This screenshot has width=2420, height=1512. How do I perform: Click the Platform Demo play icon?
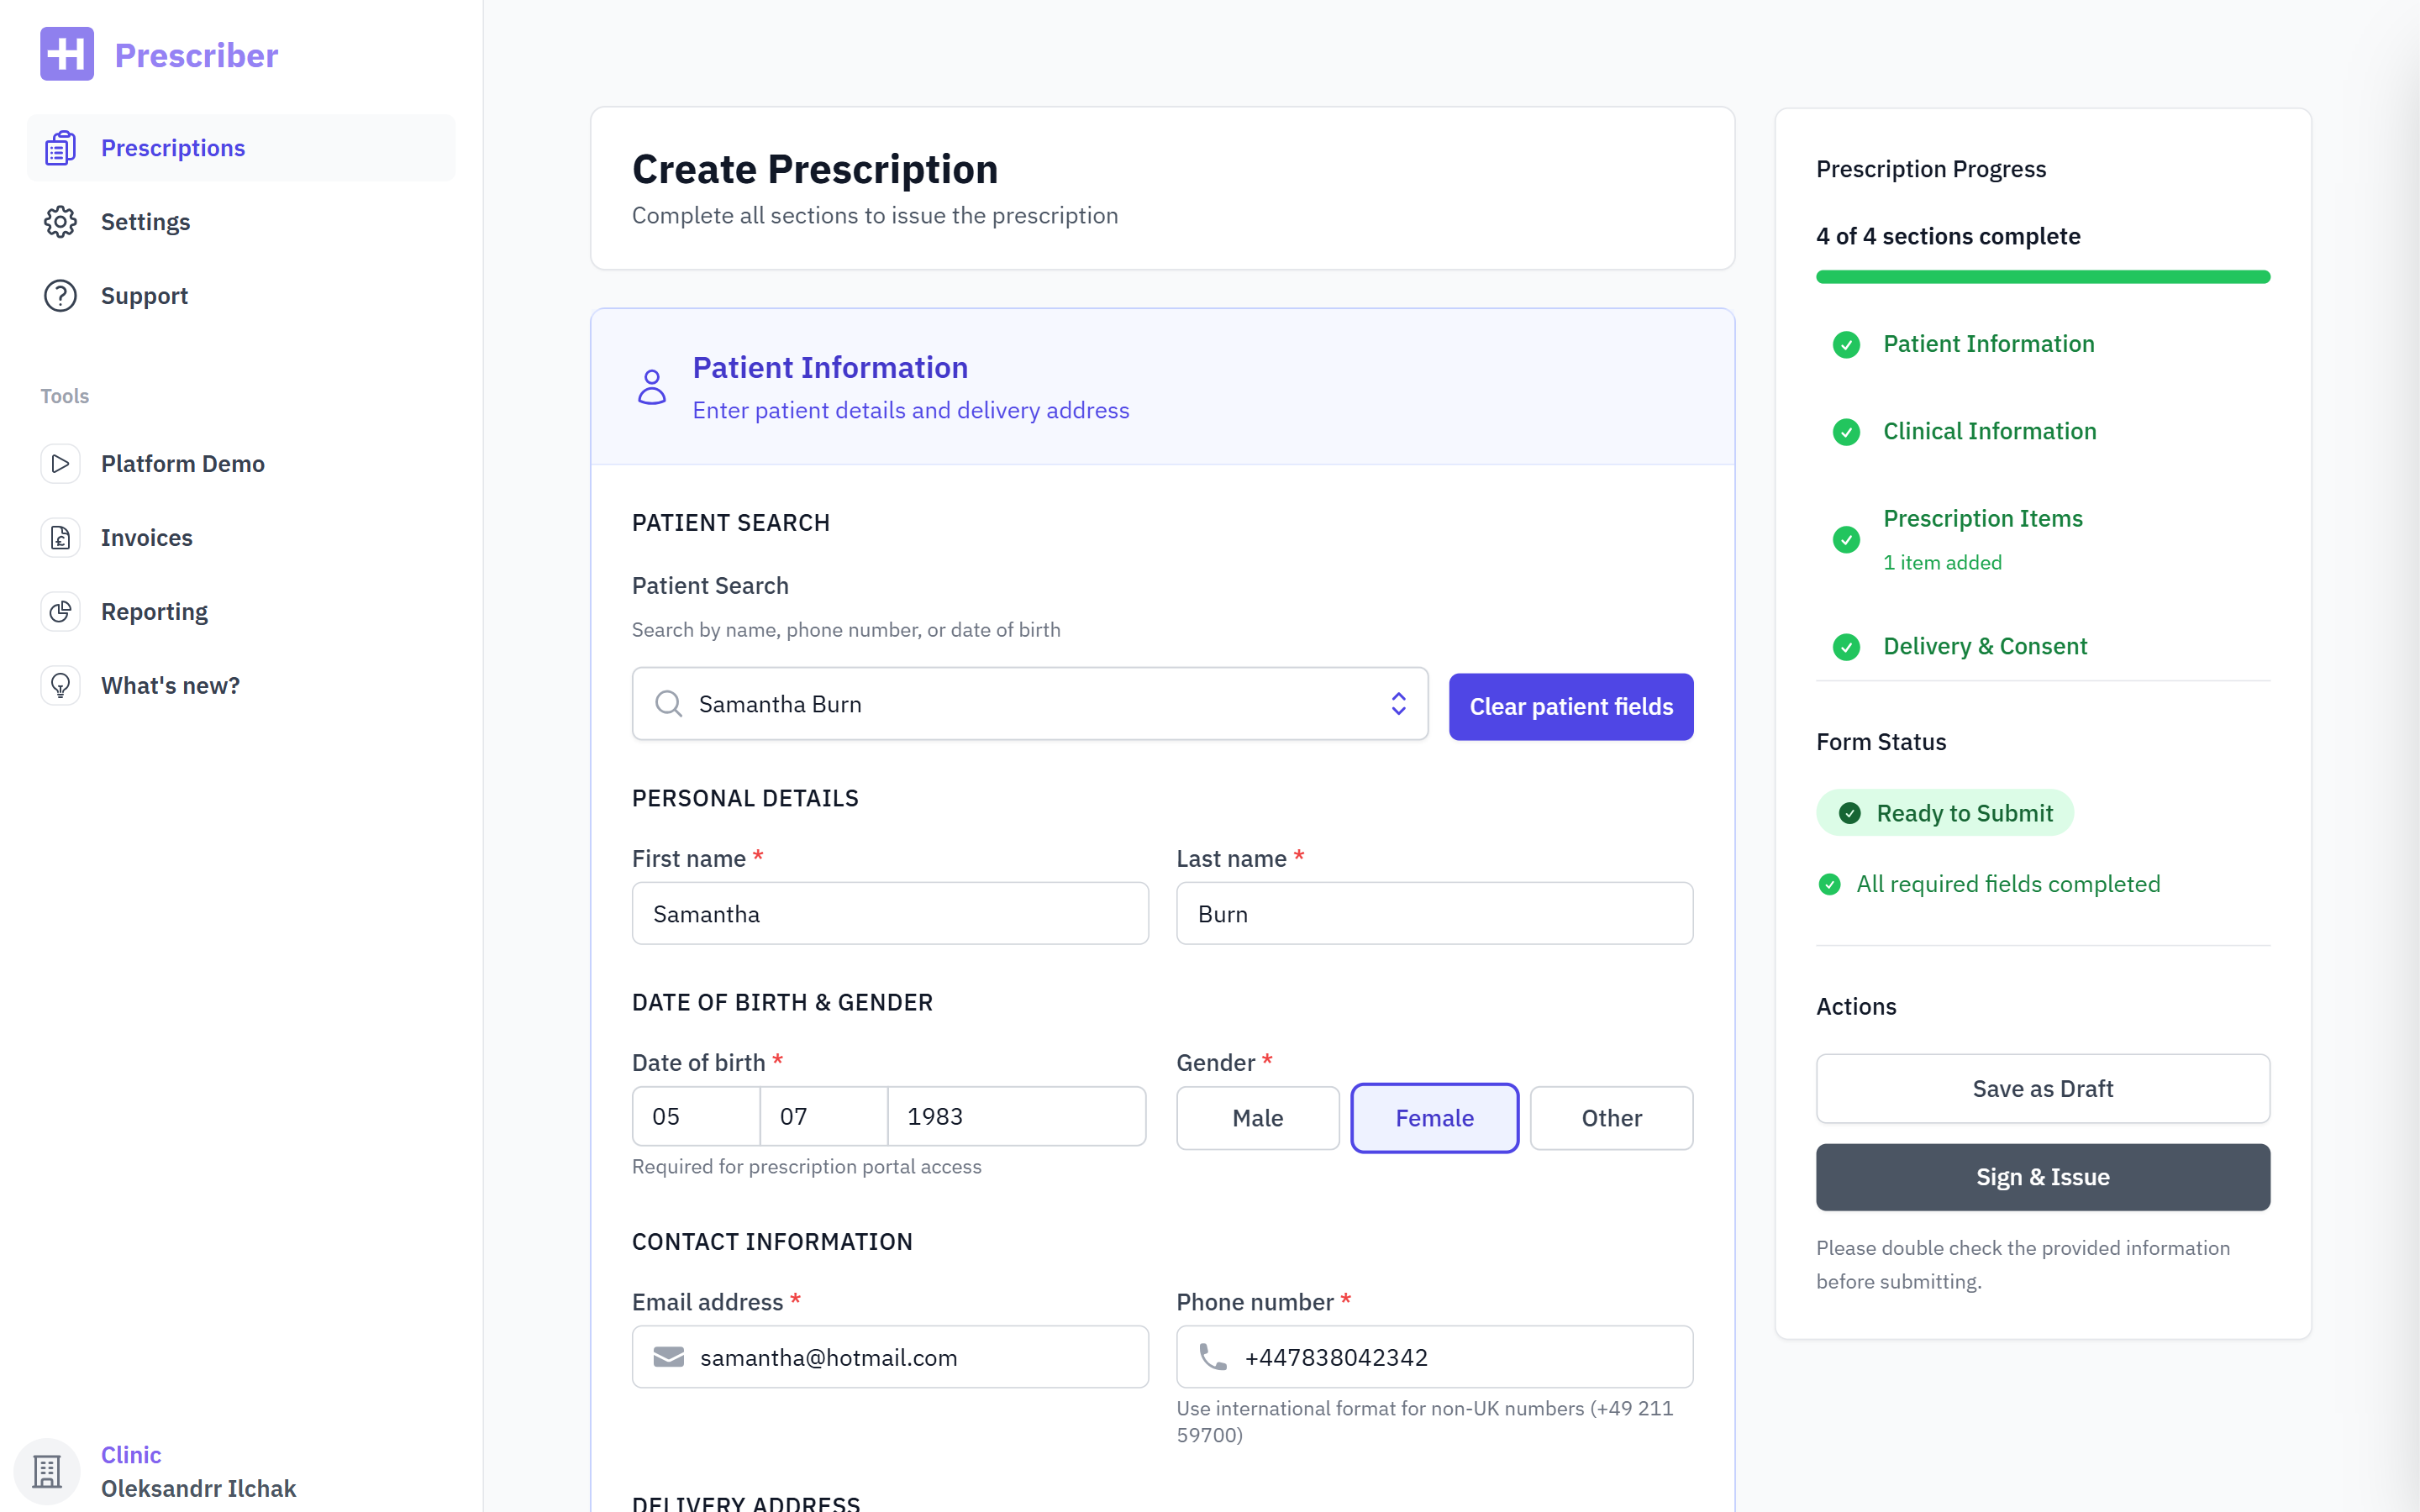click(x=60, y=464)
